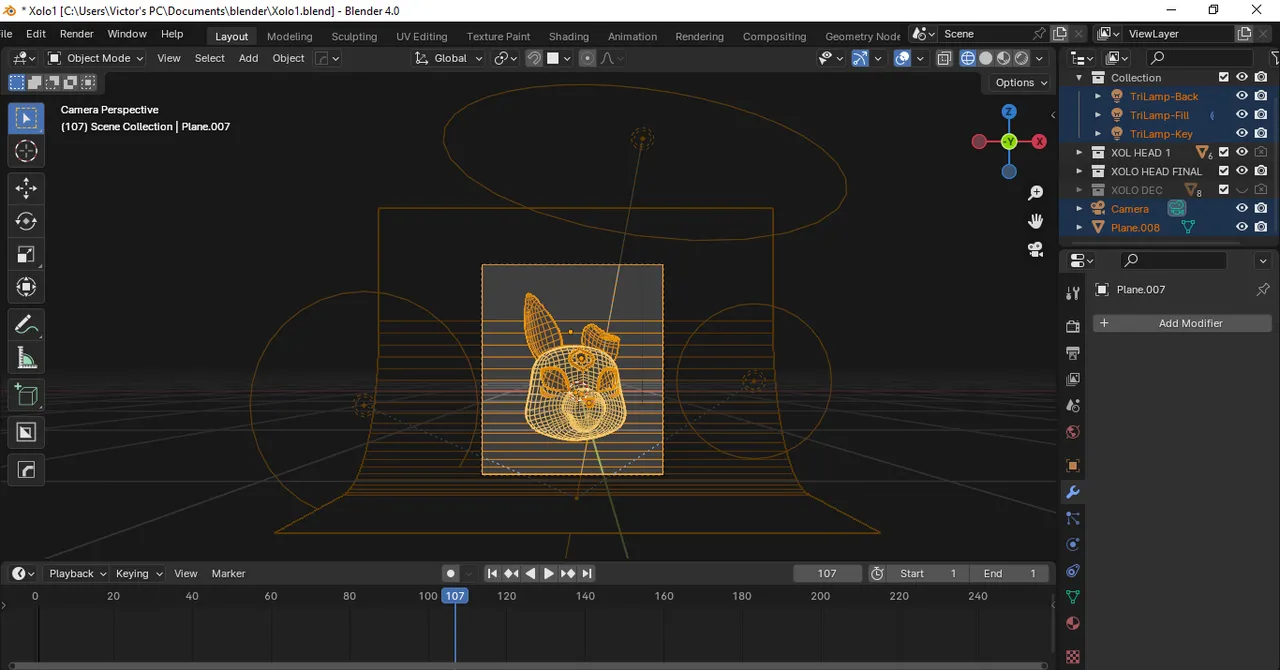Click the Add Modifier button
This screenshot has height=670, width=1280.
tap(1182, 323)
